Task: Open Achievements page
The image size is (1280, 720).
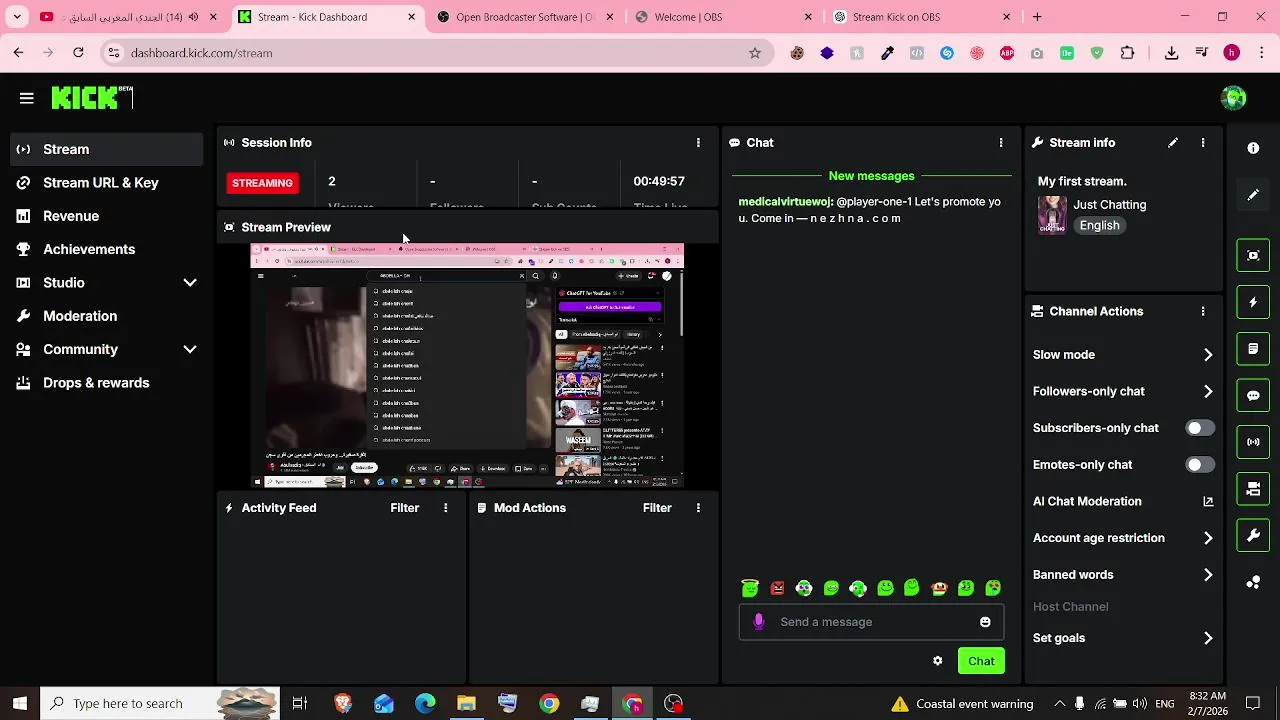Action: pyautogui.click(x=106, y=249)
